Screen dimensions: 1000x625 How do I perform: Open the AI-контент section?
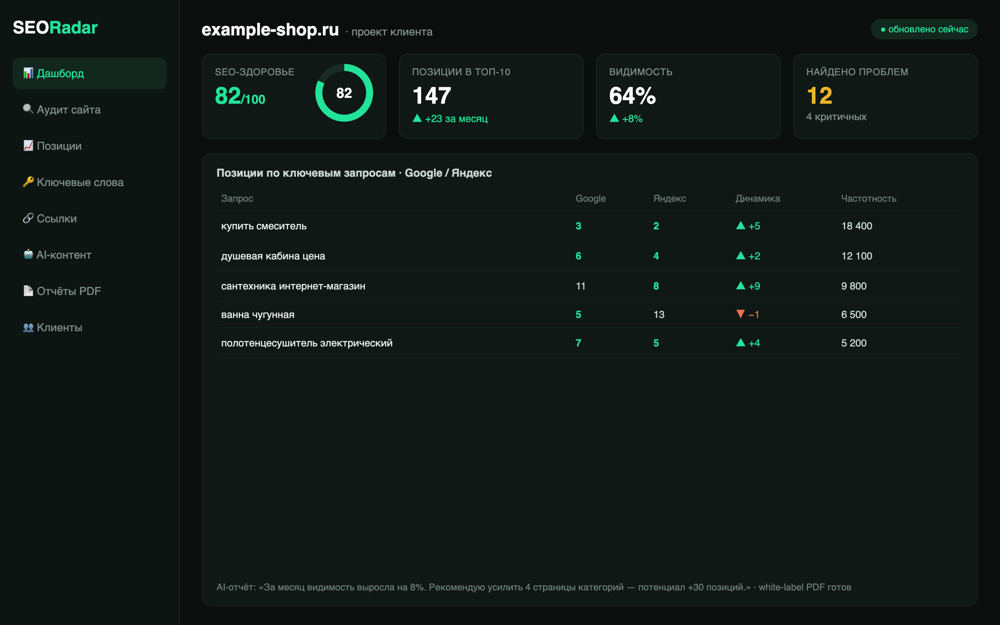(89, 255)
